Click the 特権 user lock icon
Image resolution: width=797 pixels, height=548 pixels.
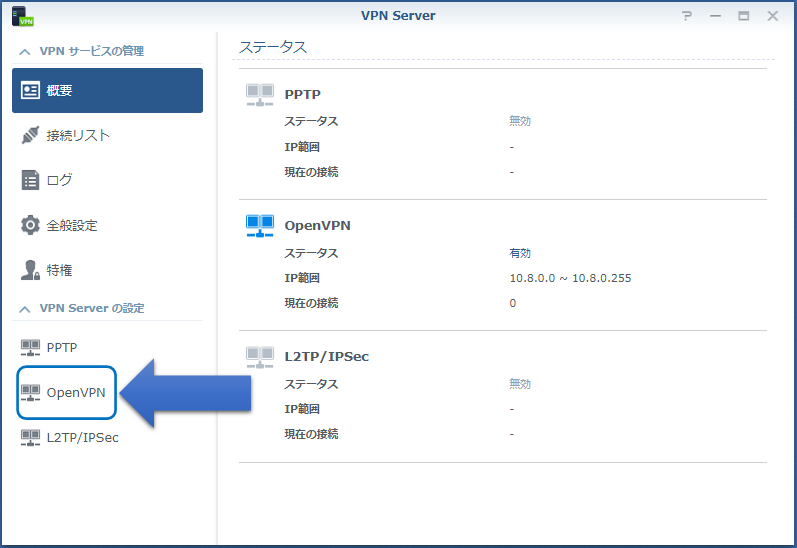pyautogui.click(x=30, y=270)
